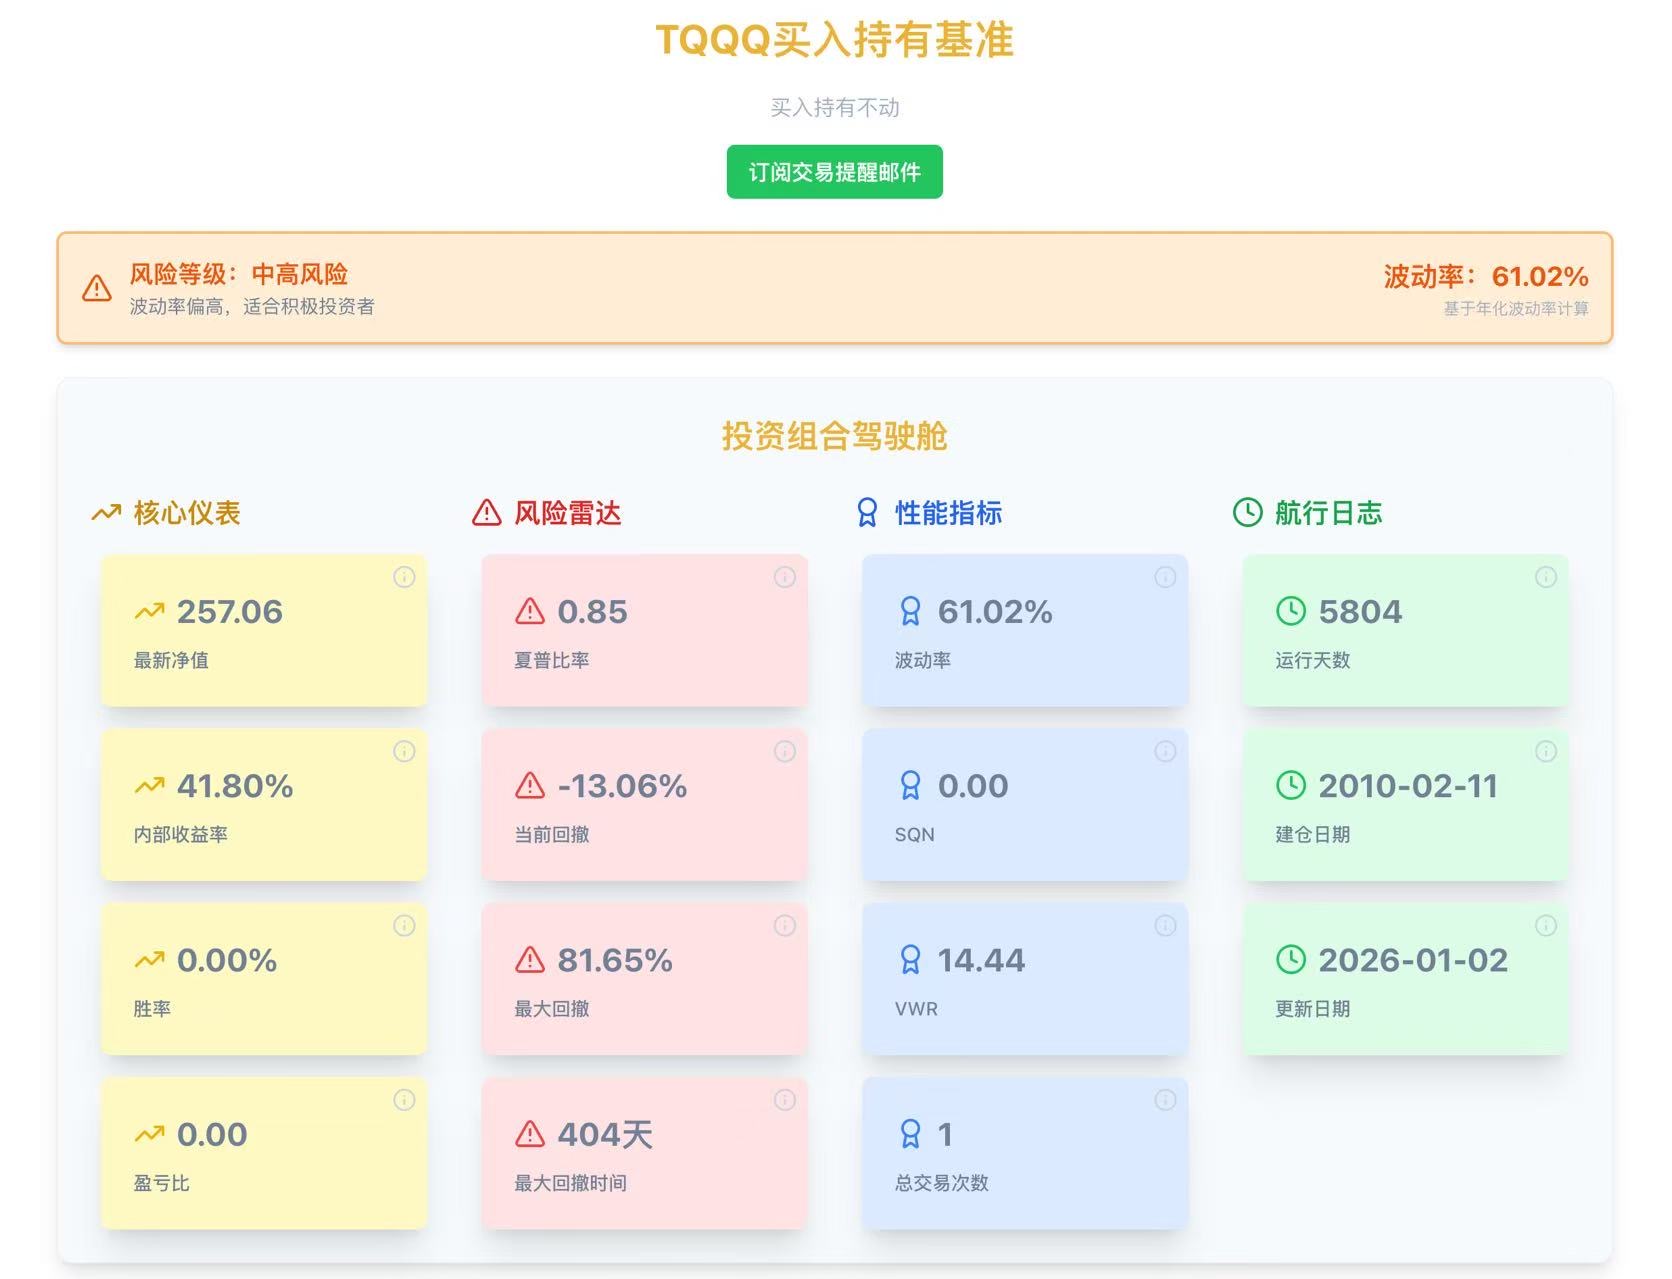The width and height of the screenshot is (1672, 1279).
Task: Click the 航行日志 section heading
Action: [x=1328, y=513]
